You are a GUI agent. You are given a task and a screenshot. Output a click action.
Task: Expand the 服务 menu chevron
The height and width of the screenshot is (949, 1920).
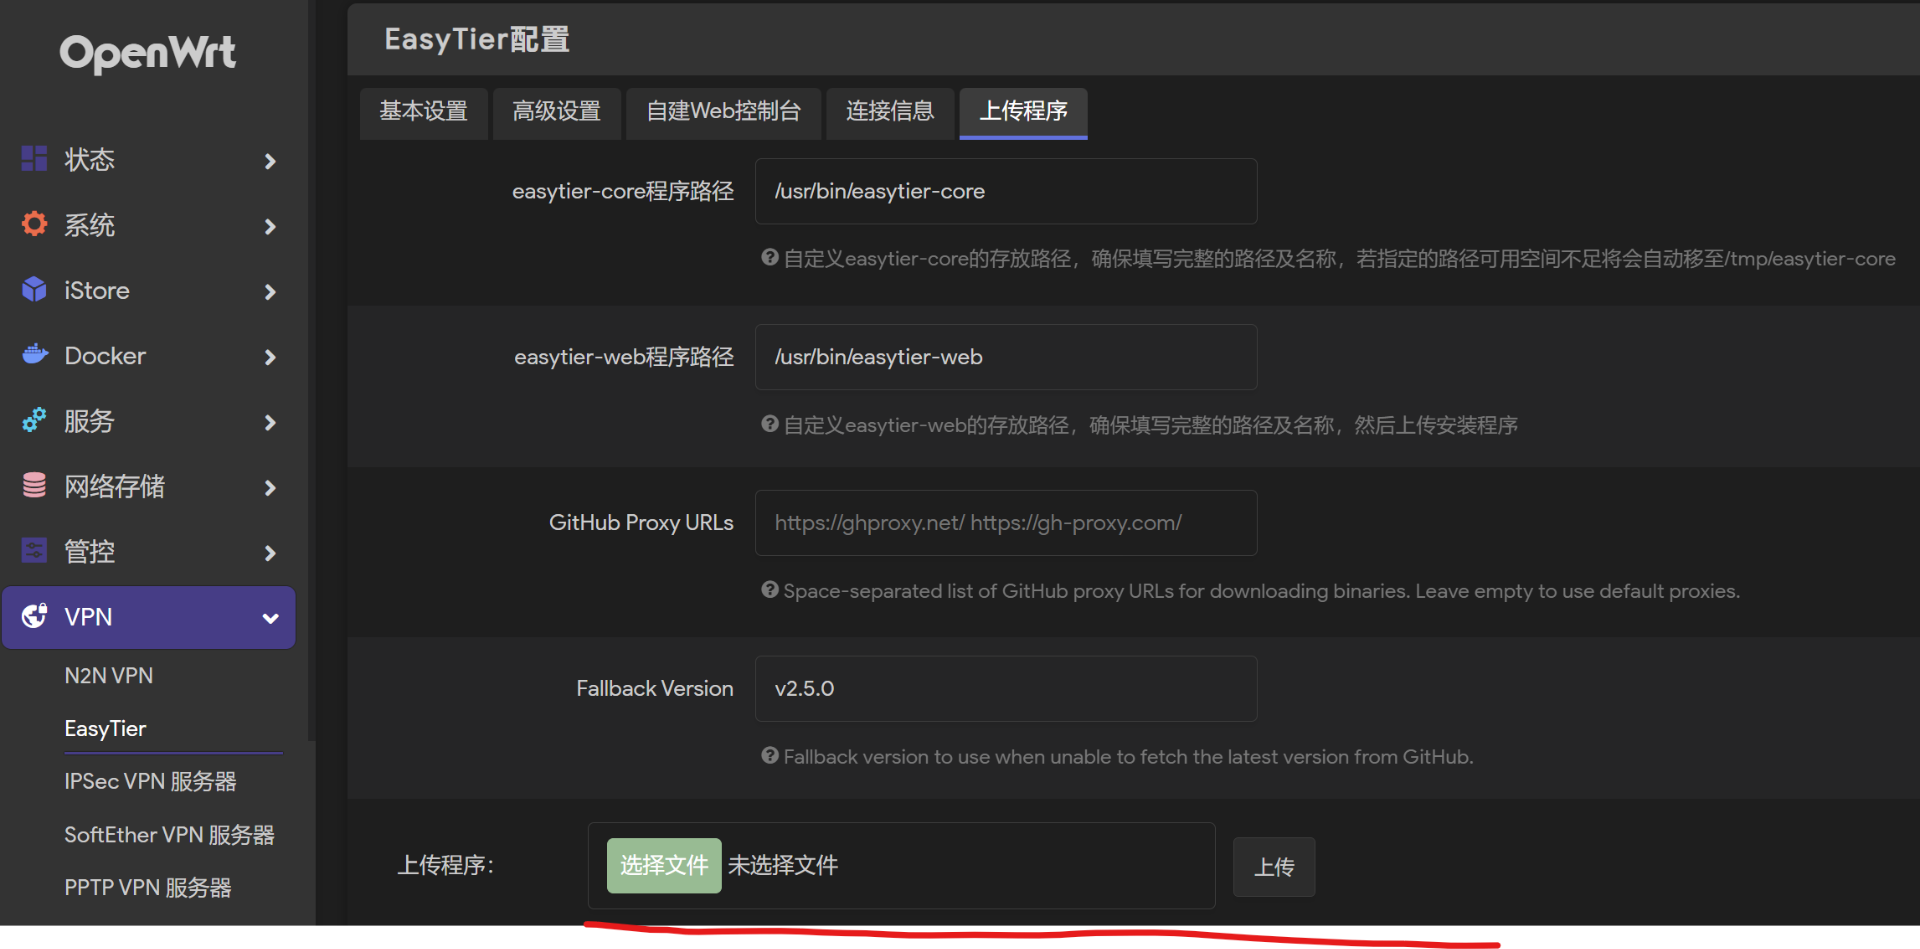pyautogui.click(x=270, y=422)
